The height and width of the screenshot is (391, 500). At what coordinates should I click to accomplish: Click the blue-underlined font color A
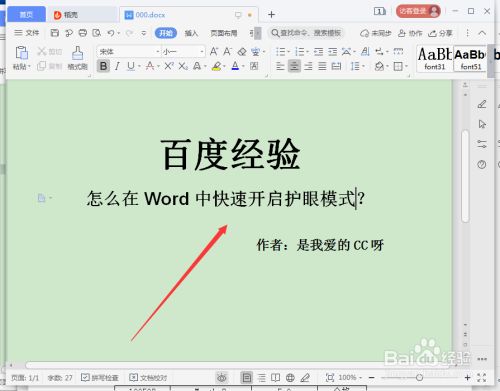pyautogui.click(x=235, y=66)
